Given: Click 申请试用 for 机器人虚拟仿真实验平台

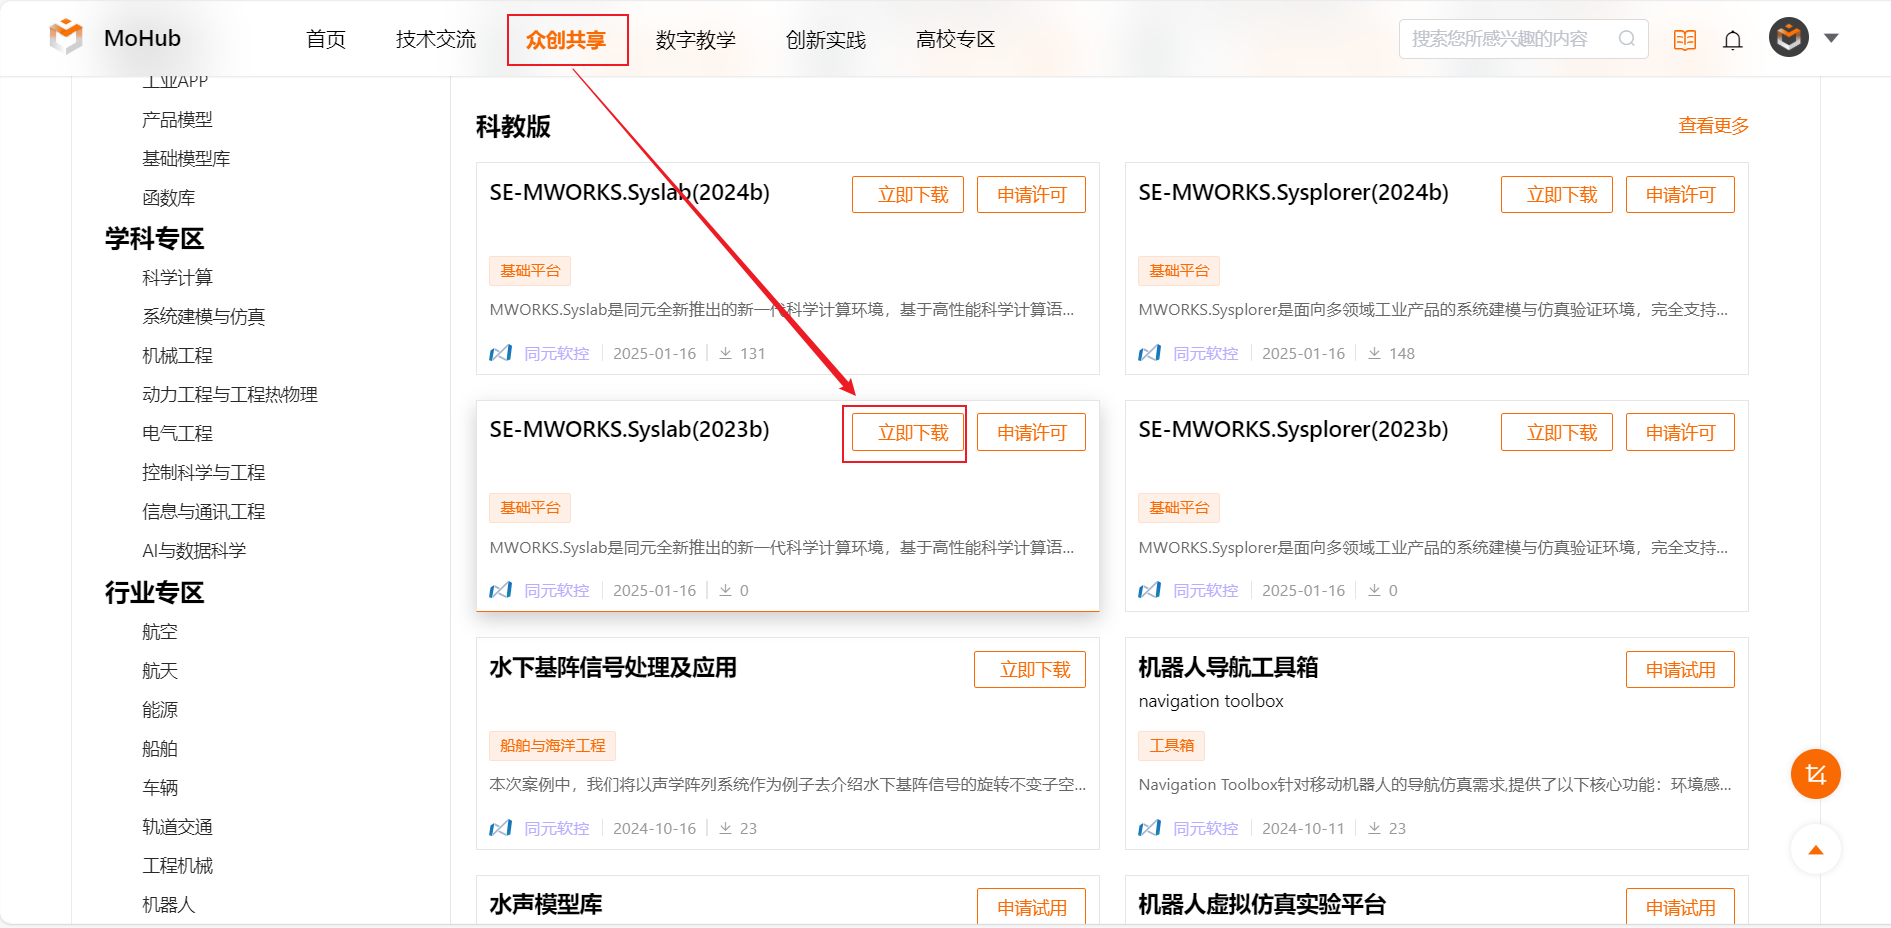Looking at the screenshot, I should [x=1680, y=906].
